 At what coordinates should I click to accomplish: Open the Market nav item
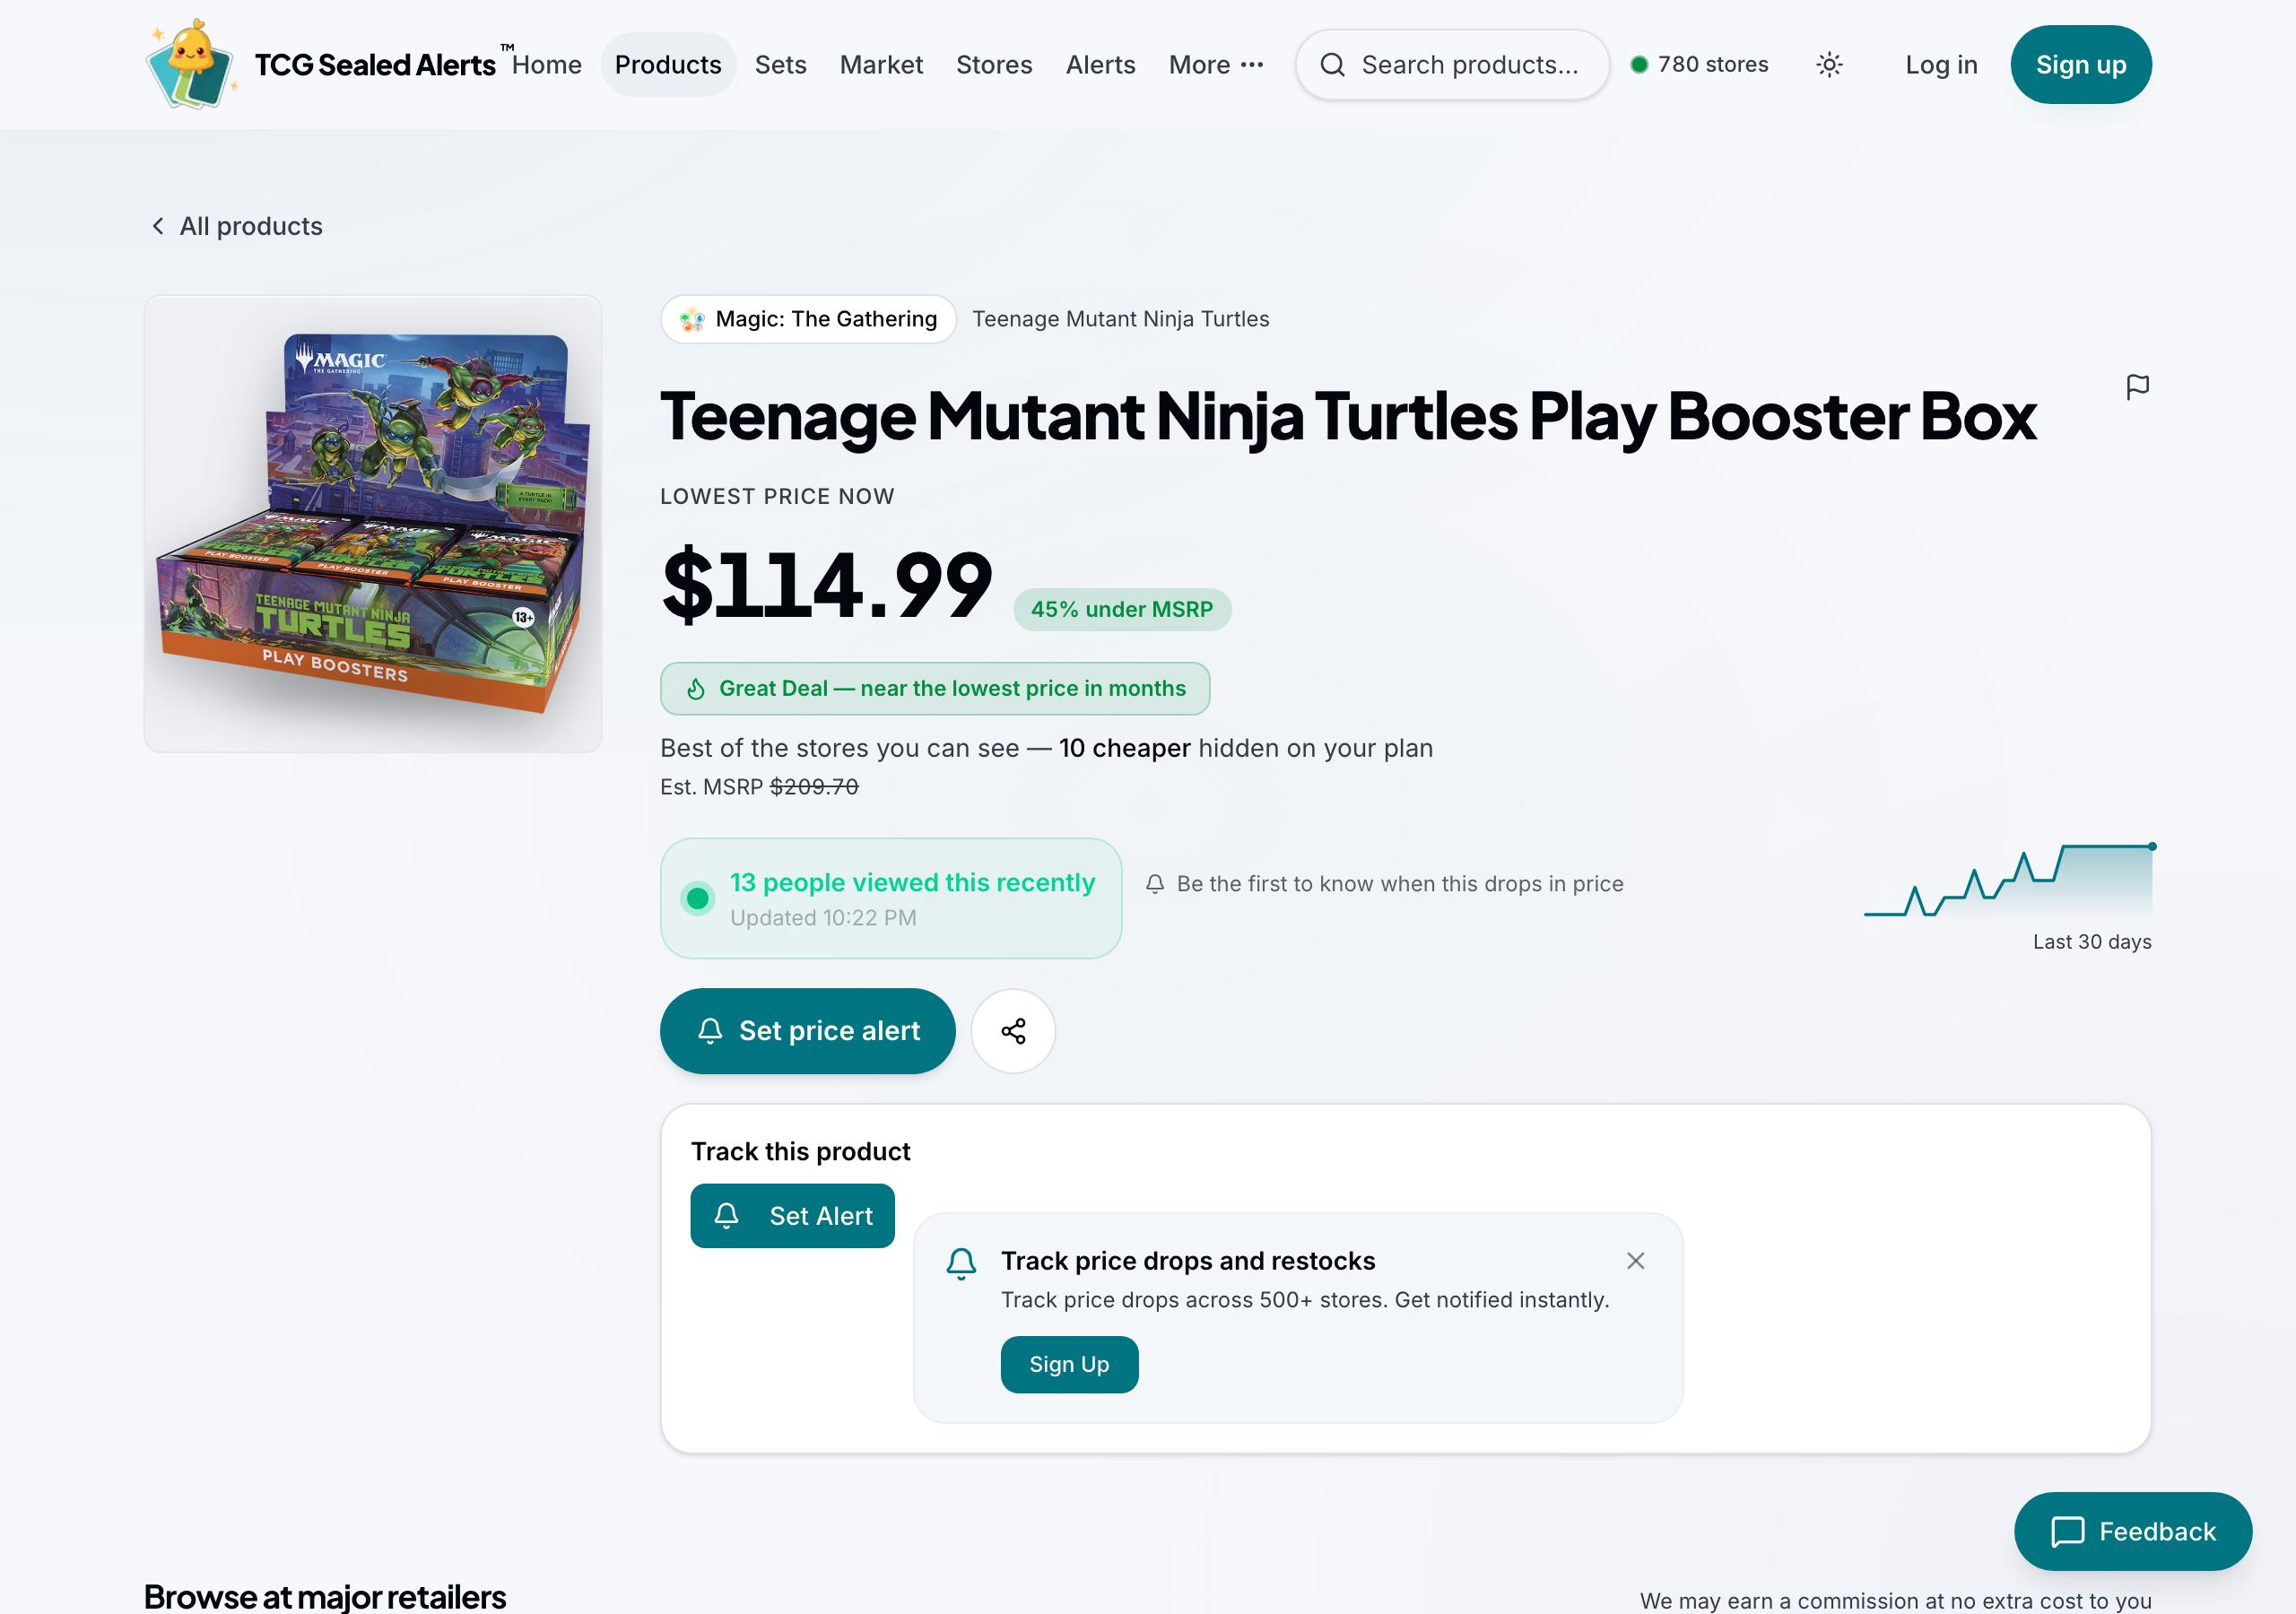881,65
